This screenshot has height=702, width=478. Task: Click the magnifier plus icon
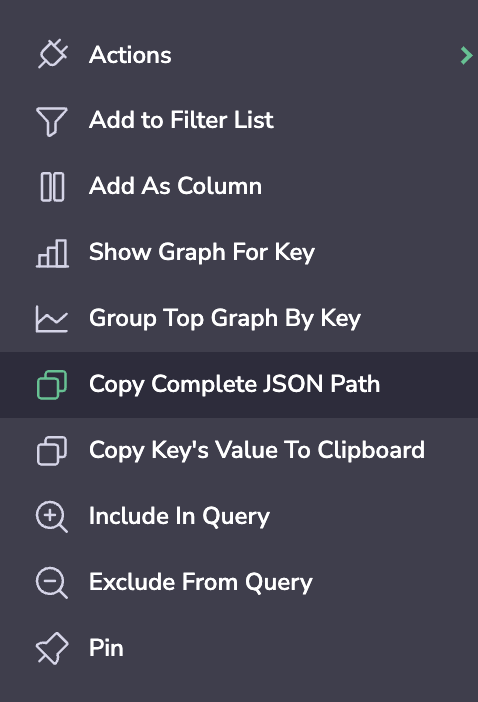[52, 517]
